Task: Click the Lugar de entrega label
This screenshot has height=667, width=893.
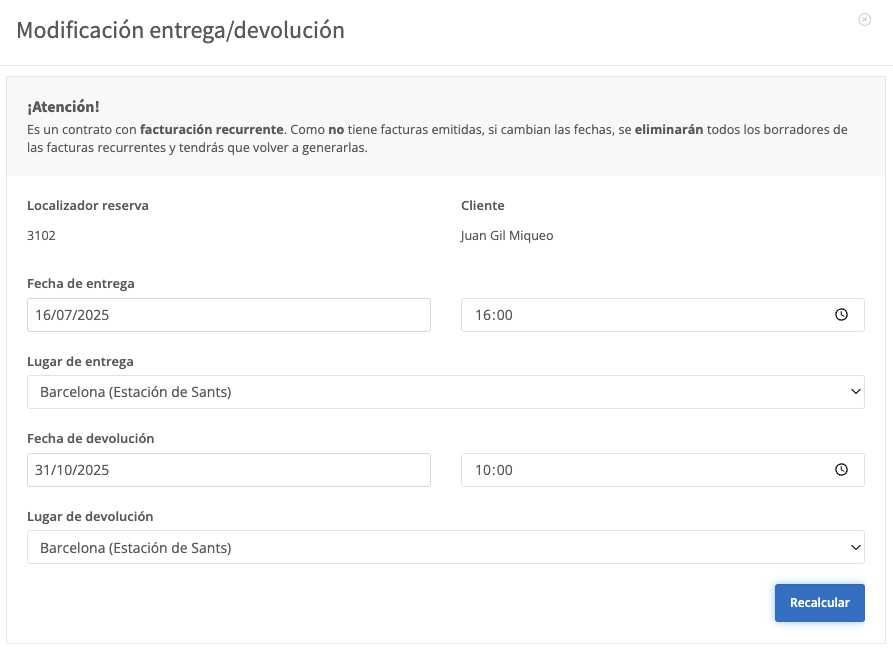Action: pyautogui.click(x=80, y=362)
